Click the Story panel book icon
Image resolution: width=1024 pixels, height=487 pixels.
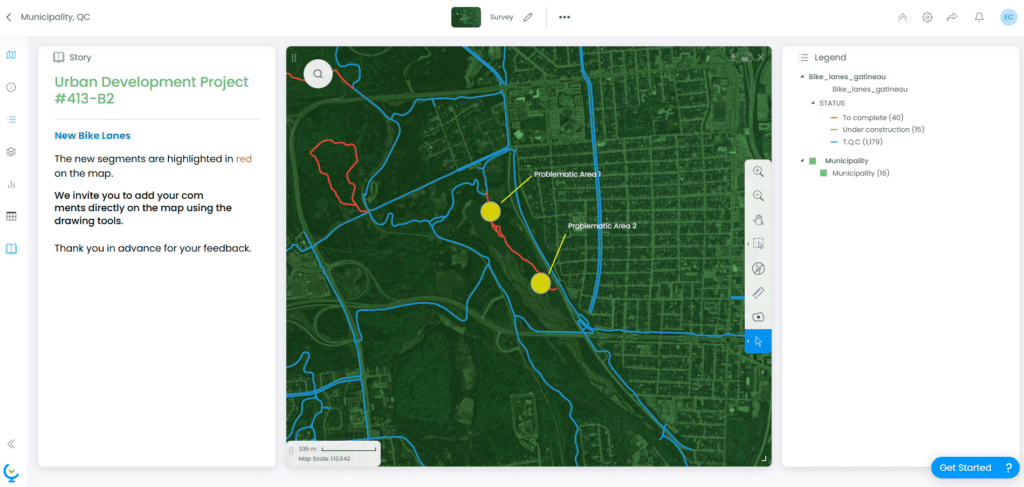59,57
